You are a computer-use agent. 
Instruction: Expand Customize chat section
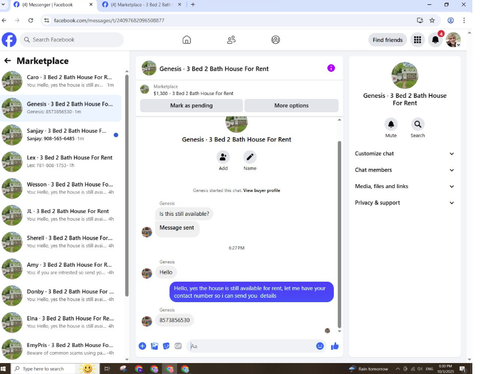404,154
